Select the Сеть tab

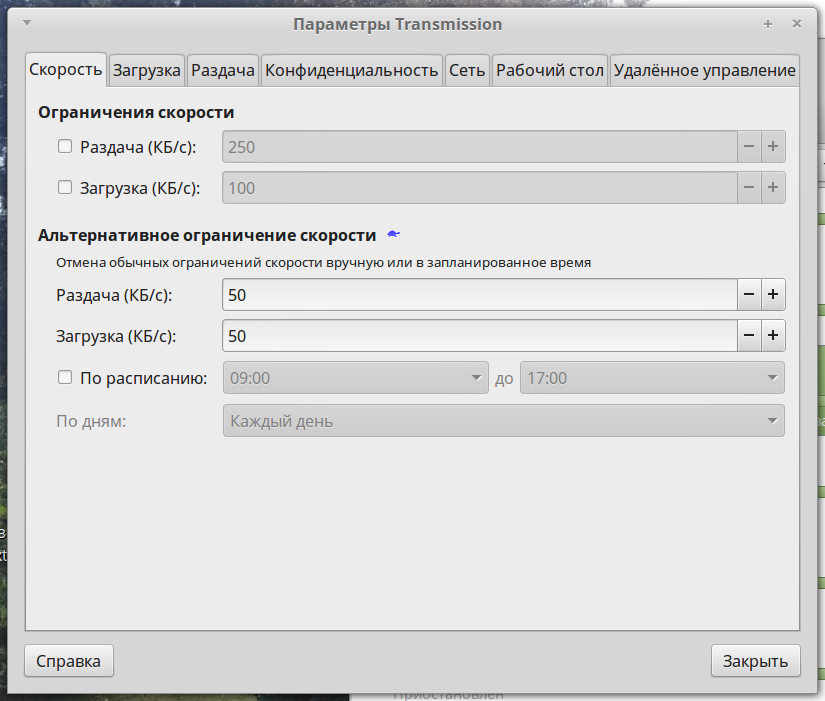point(467,70)
